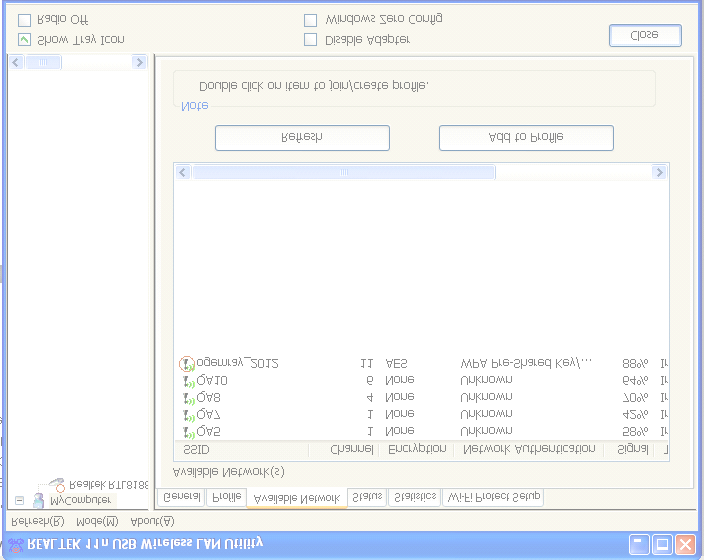
Task: Select the QA5 network row
Action: (421, 432)
